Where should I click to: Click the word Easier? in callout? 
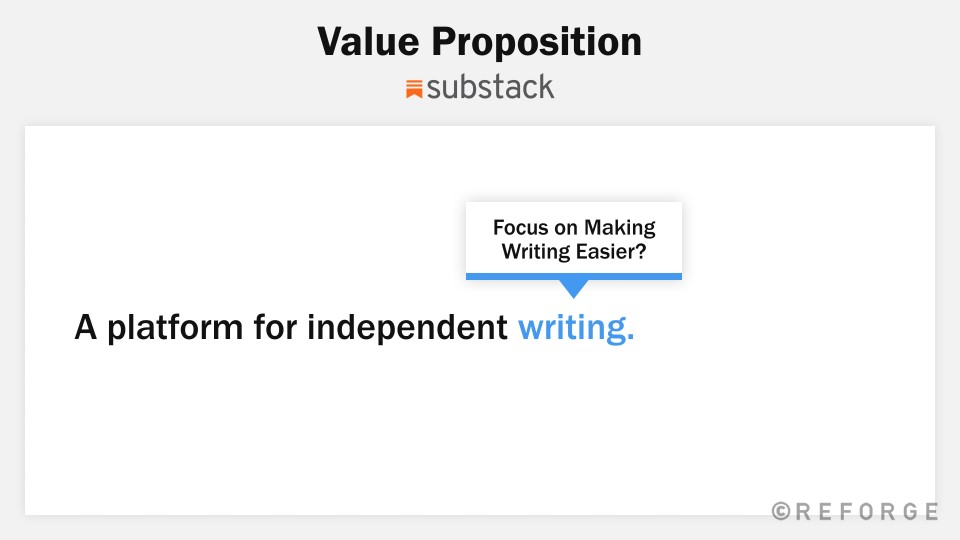[611, 251]
